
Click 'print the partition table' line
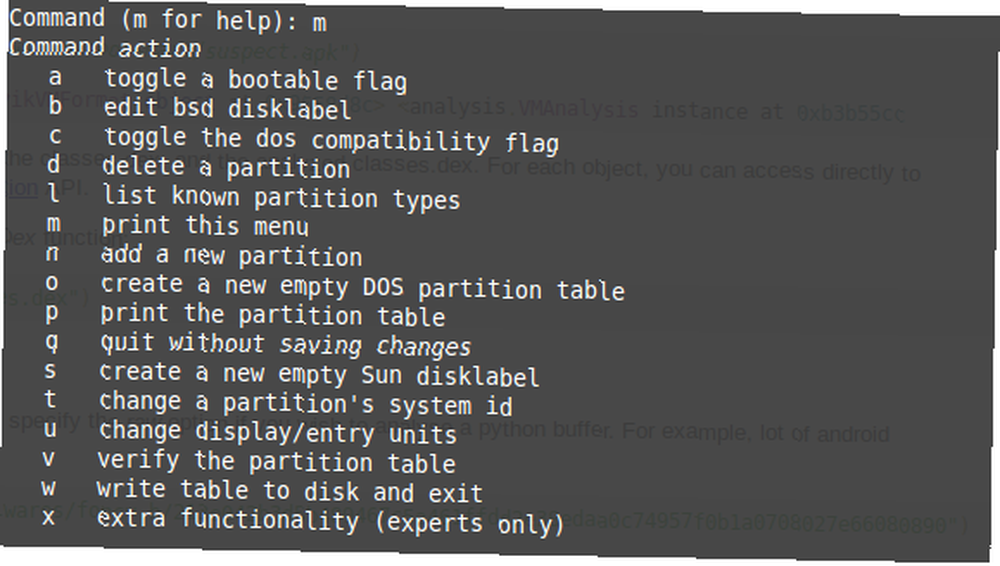[x=272, y=315]
